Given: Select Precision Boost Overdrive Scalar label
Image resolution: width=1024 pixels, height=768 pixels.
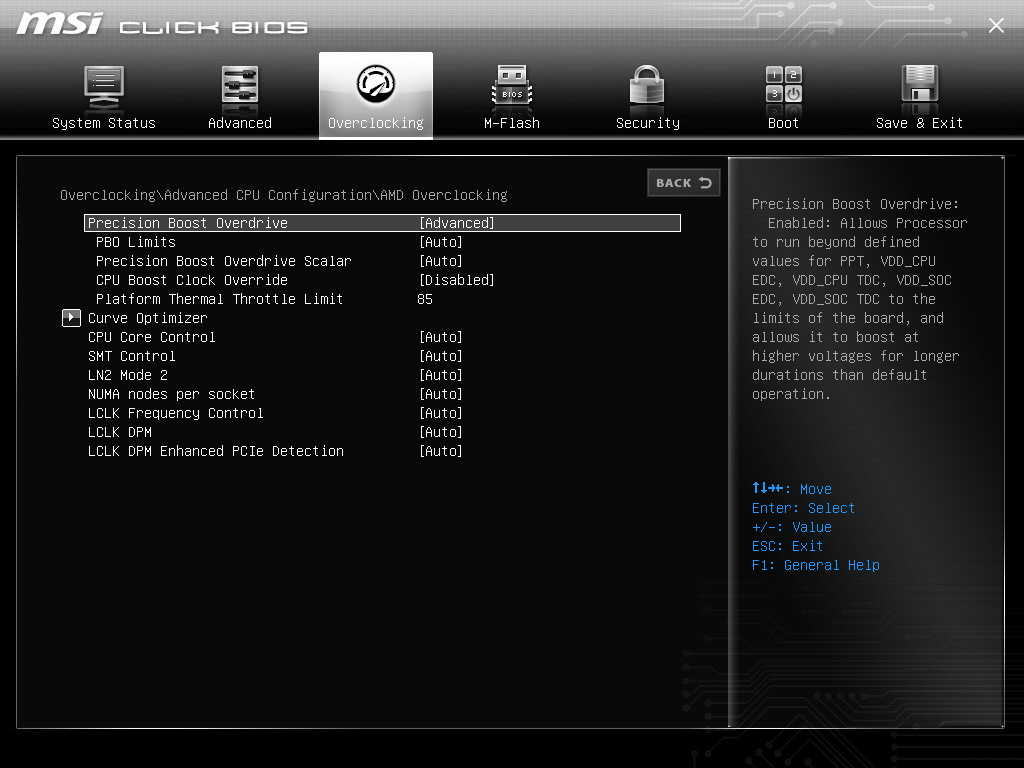Looking at the screenshot, I should coord(223,261).
